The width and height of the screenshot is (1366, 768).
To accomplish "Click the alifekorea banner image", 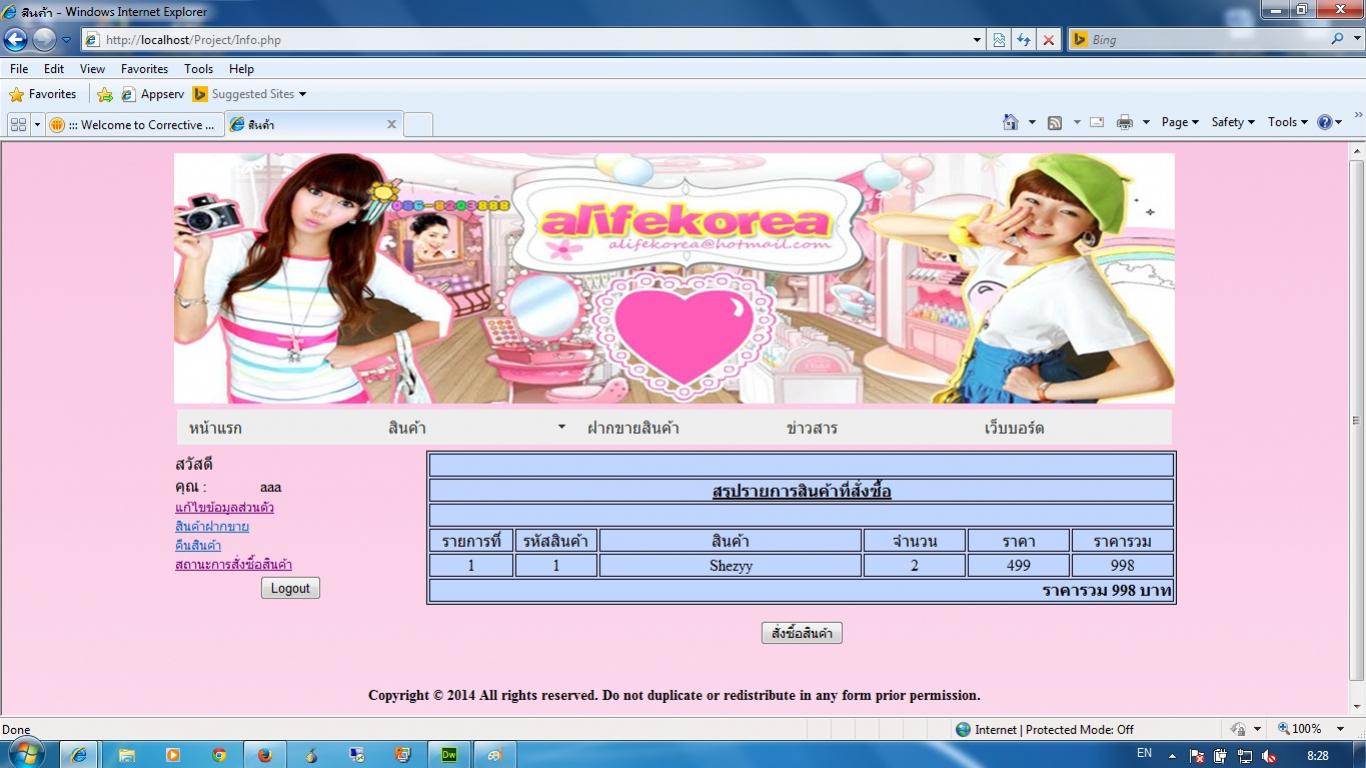I will point(674,278).
